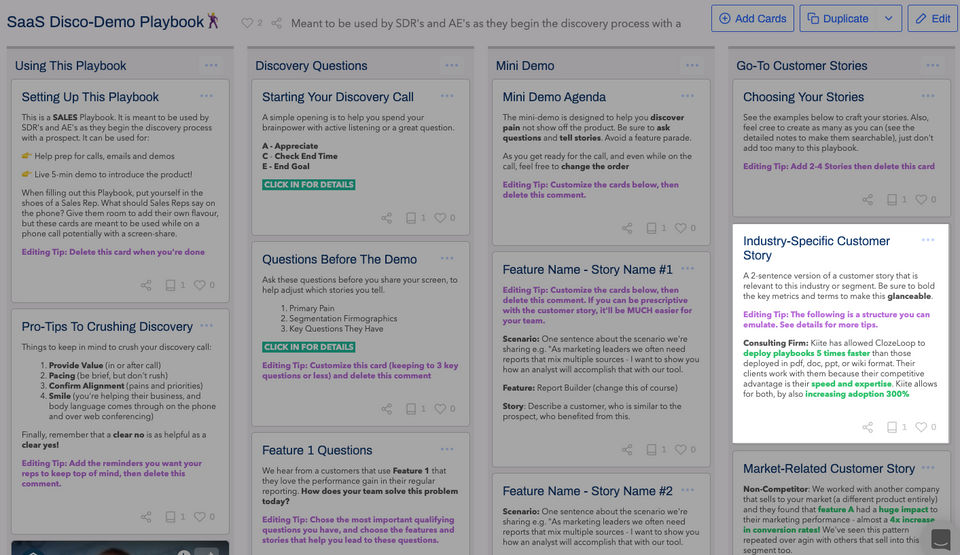The image size is (960, 555).
Task: Click the Go-To Customer Stories column heading
Action: click(801, 66)
